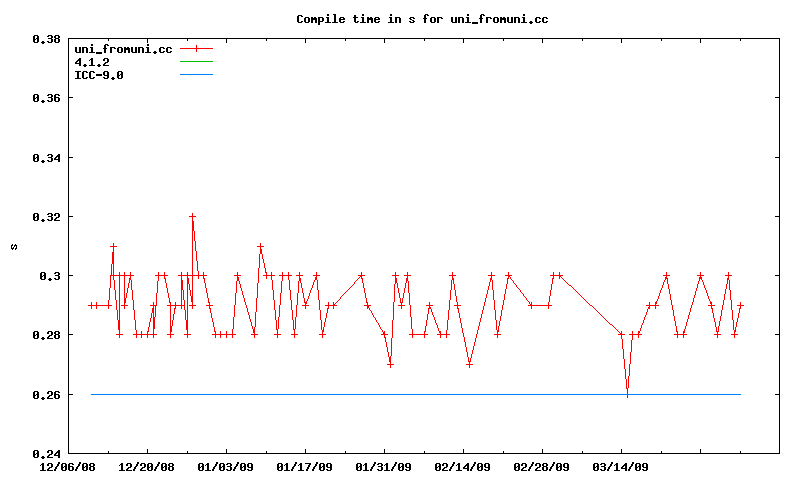Click the blue legend line sample for ICC-9.0

coord(197,75)
